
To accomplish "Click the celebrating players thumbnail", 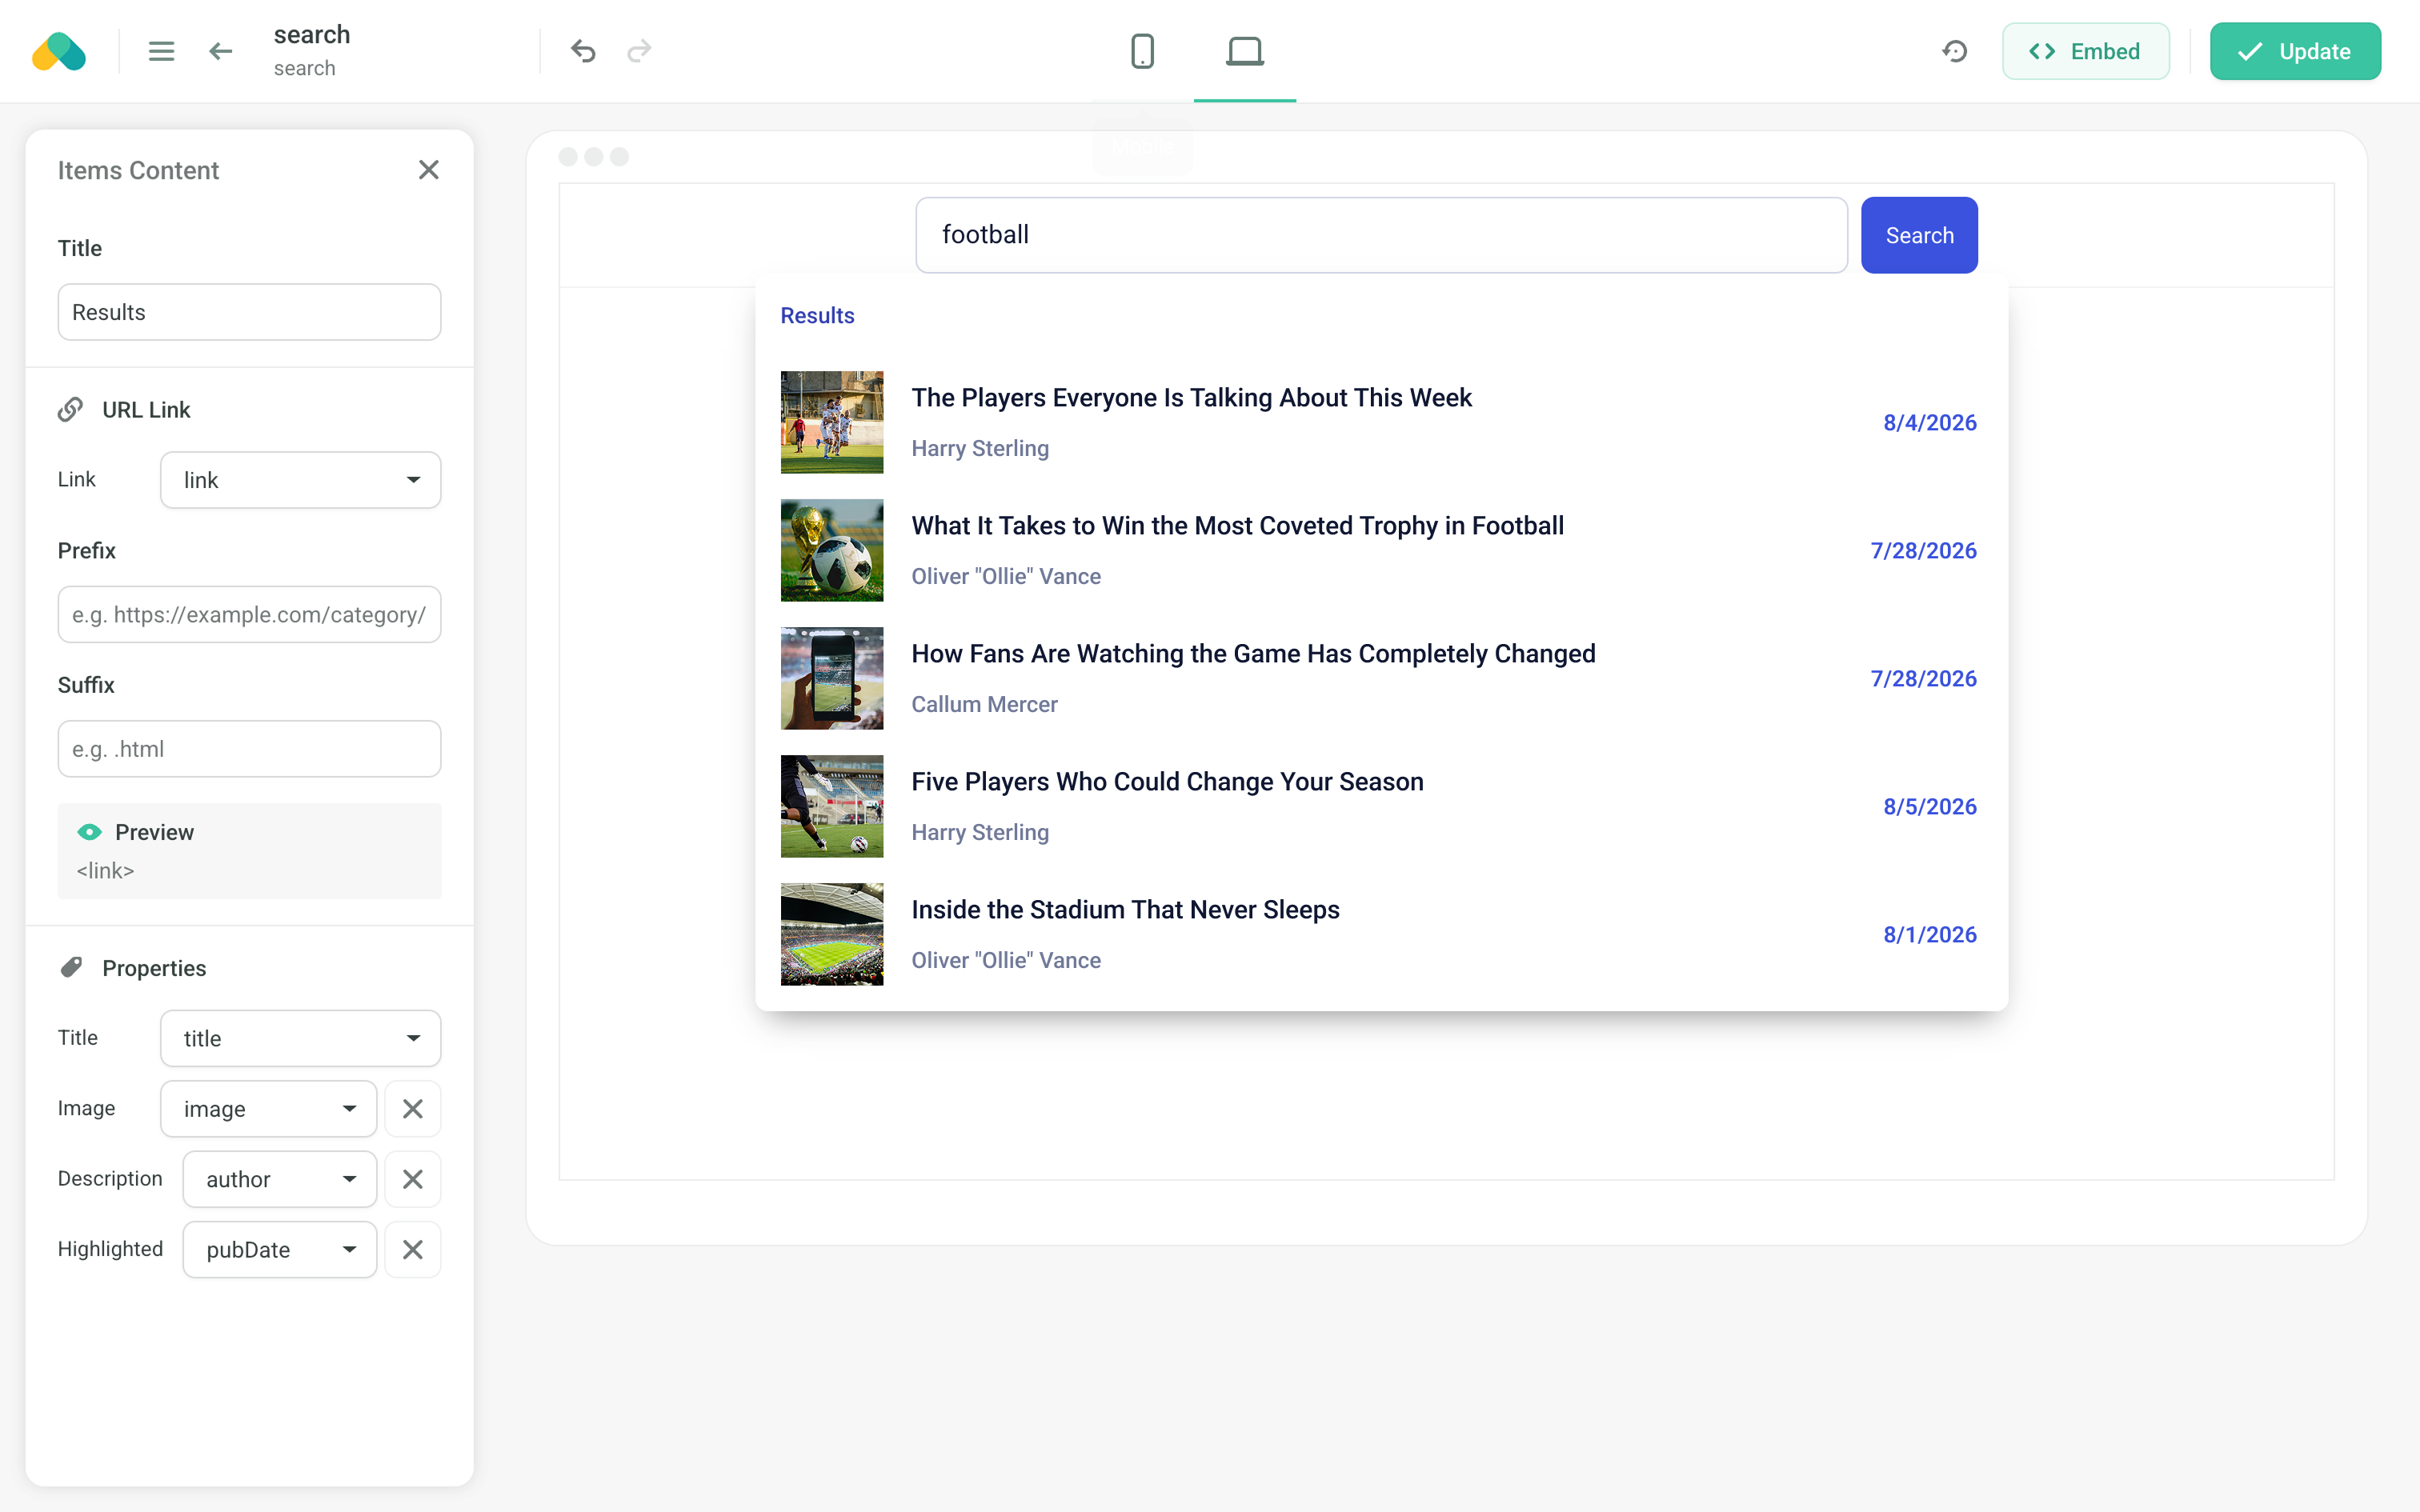I will pyautogui.click(x=832, y=422).
